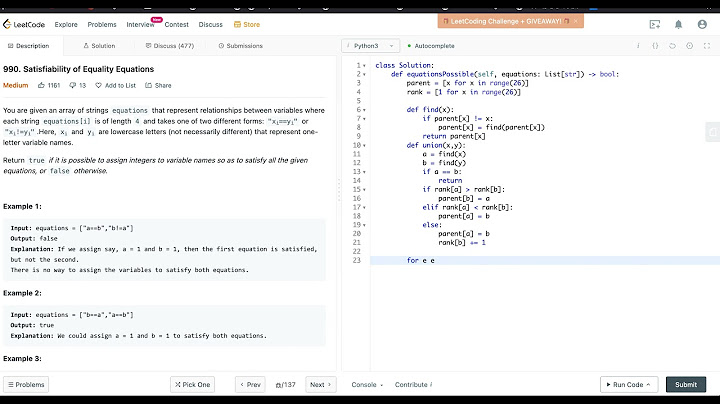Like the problem with thumbs up 1161
720x404 pixels.
pyautogui.click(x=49, y=85)
